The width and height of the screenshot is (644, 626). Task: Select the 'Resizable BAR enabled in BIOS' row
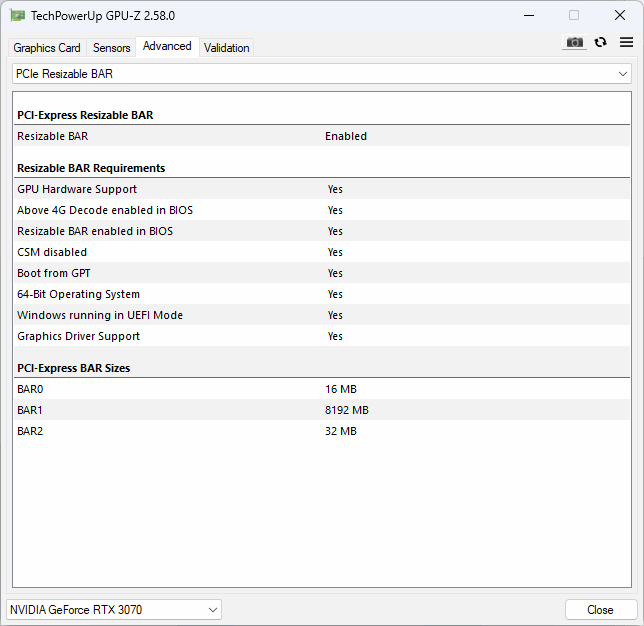322,231
